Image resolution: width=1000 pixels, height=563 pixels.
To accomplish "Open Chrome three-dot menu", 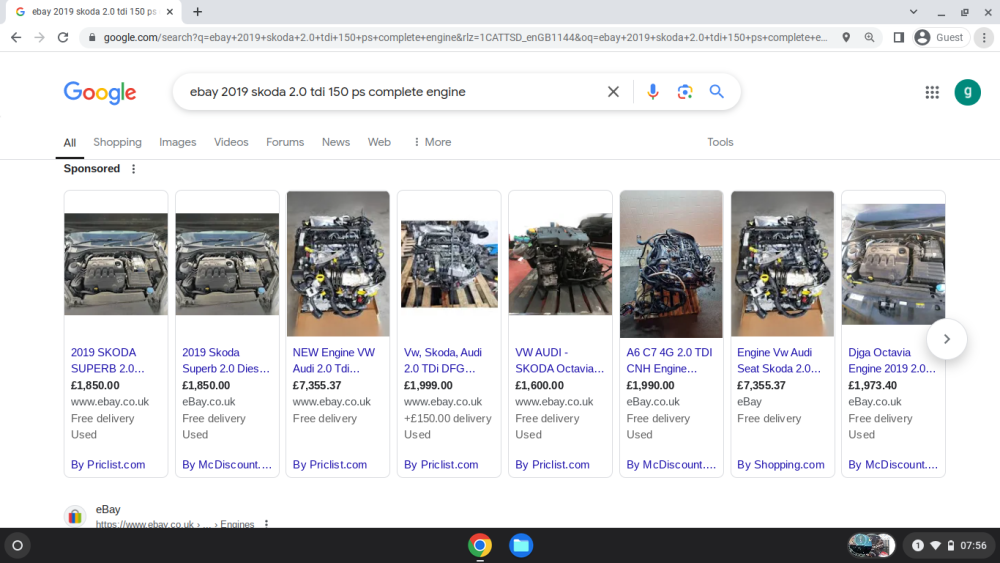I will click(984, 38).
